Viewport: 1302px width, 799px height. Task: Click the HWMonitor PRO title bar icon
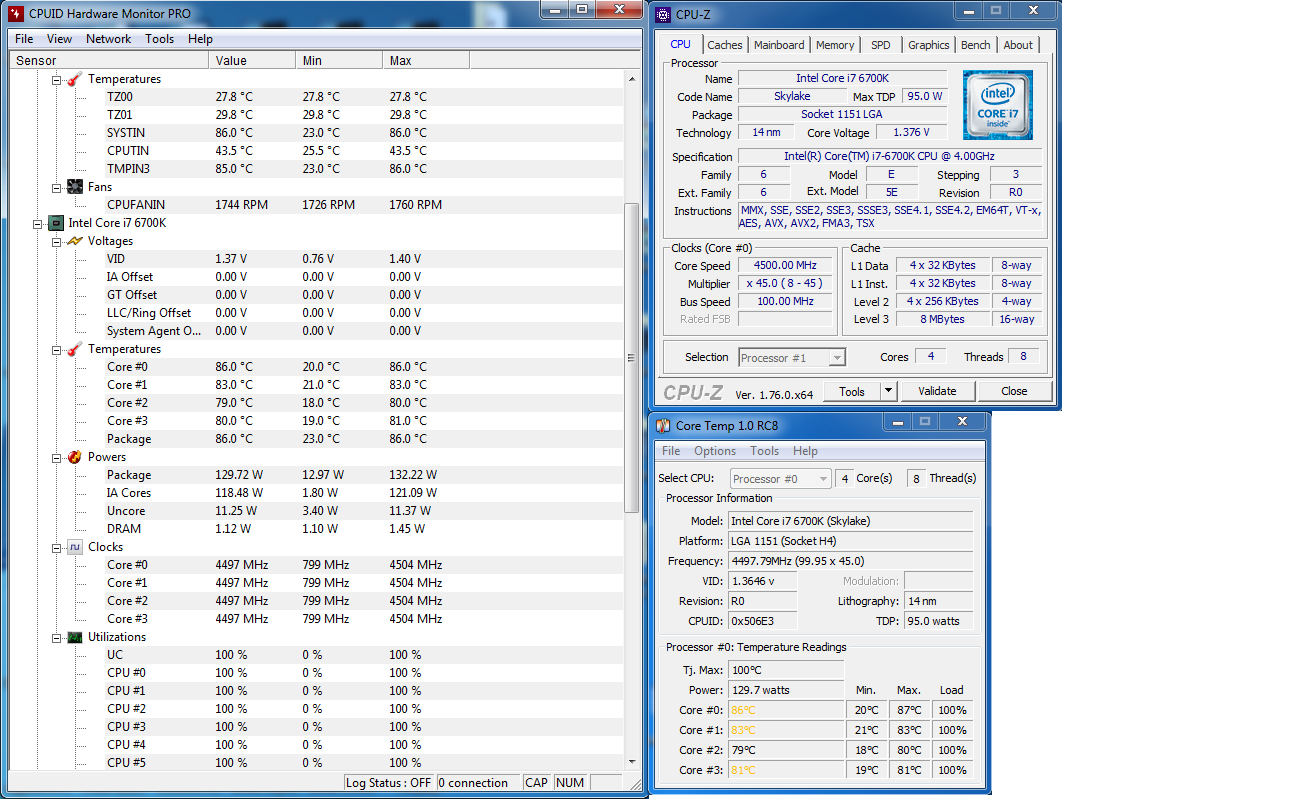point(17,13)
